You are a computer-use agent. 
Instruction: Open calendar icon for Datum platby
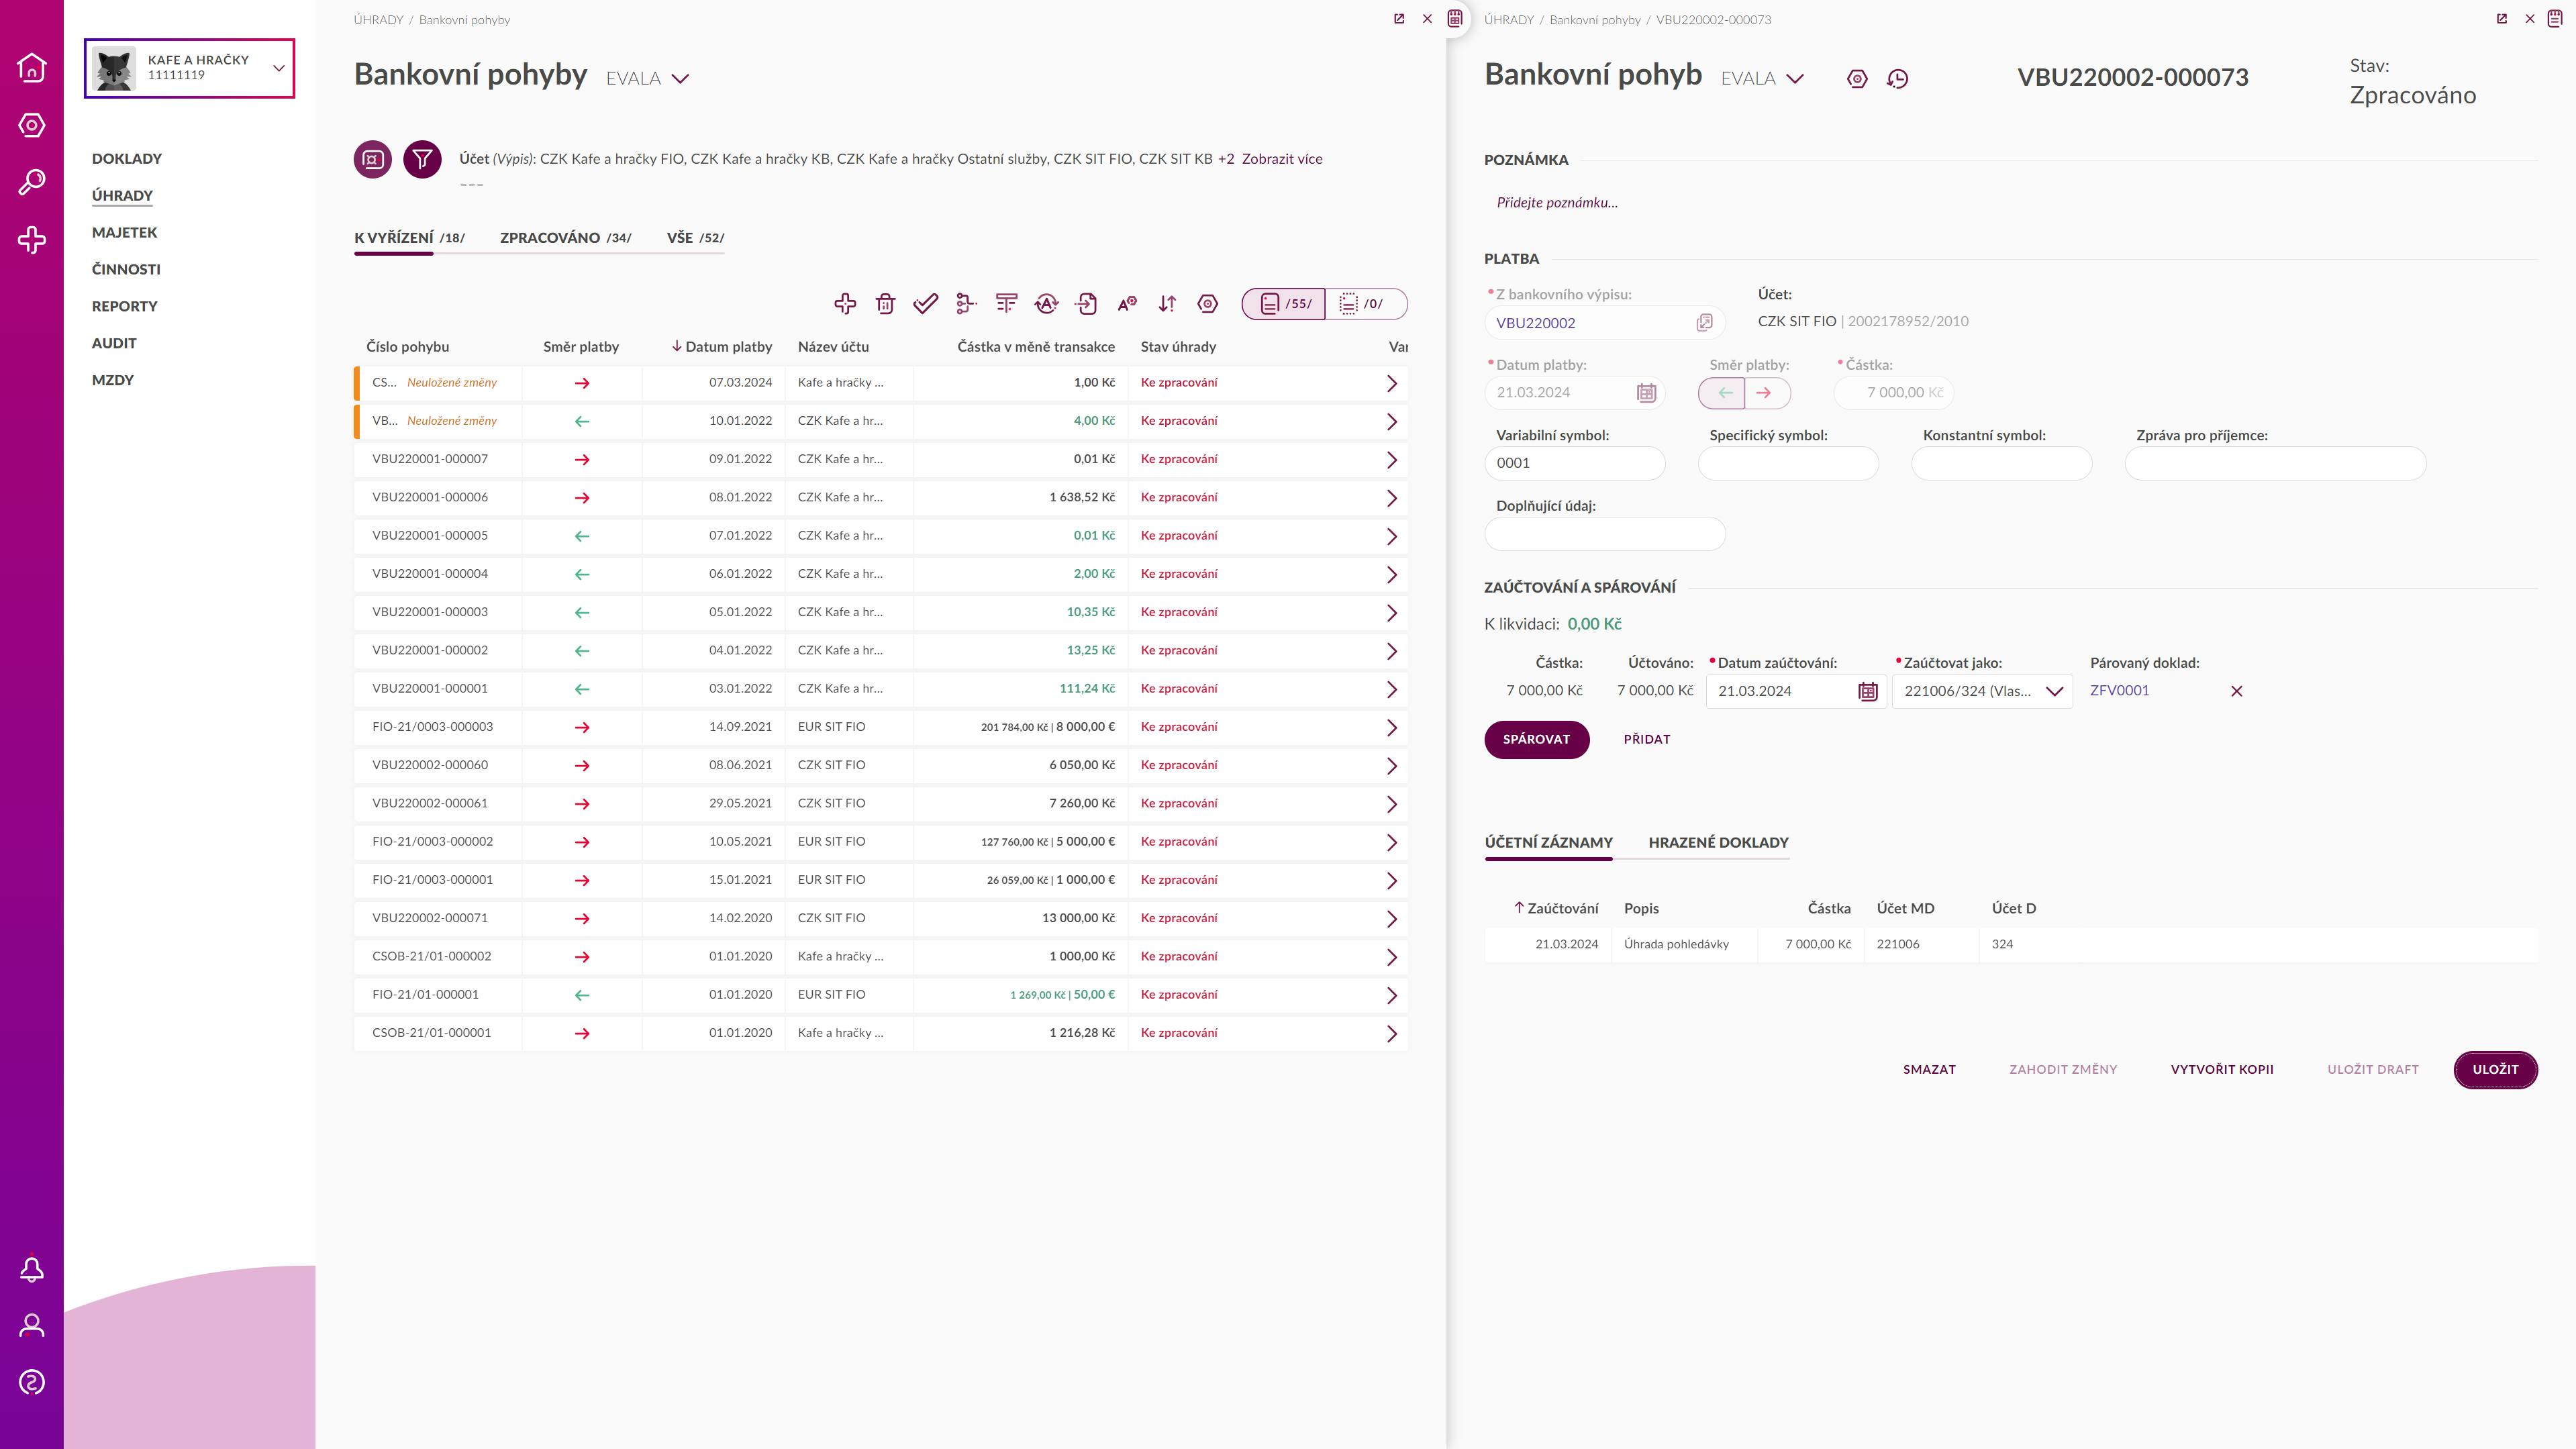1646,393
